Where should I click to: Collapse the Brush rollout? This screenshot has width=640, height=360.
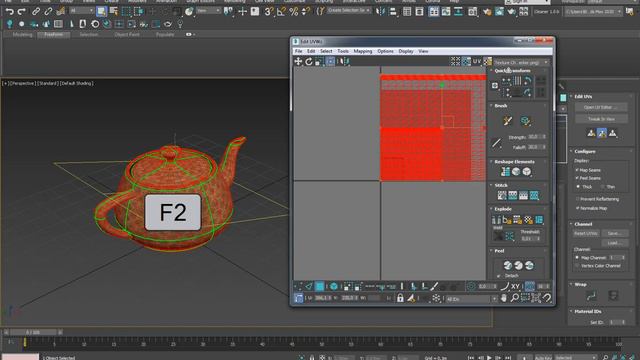[491, 106]
